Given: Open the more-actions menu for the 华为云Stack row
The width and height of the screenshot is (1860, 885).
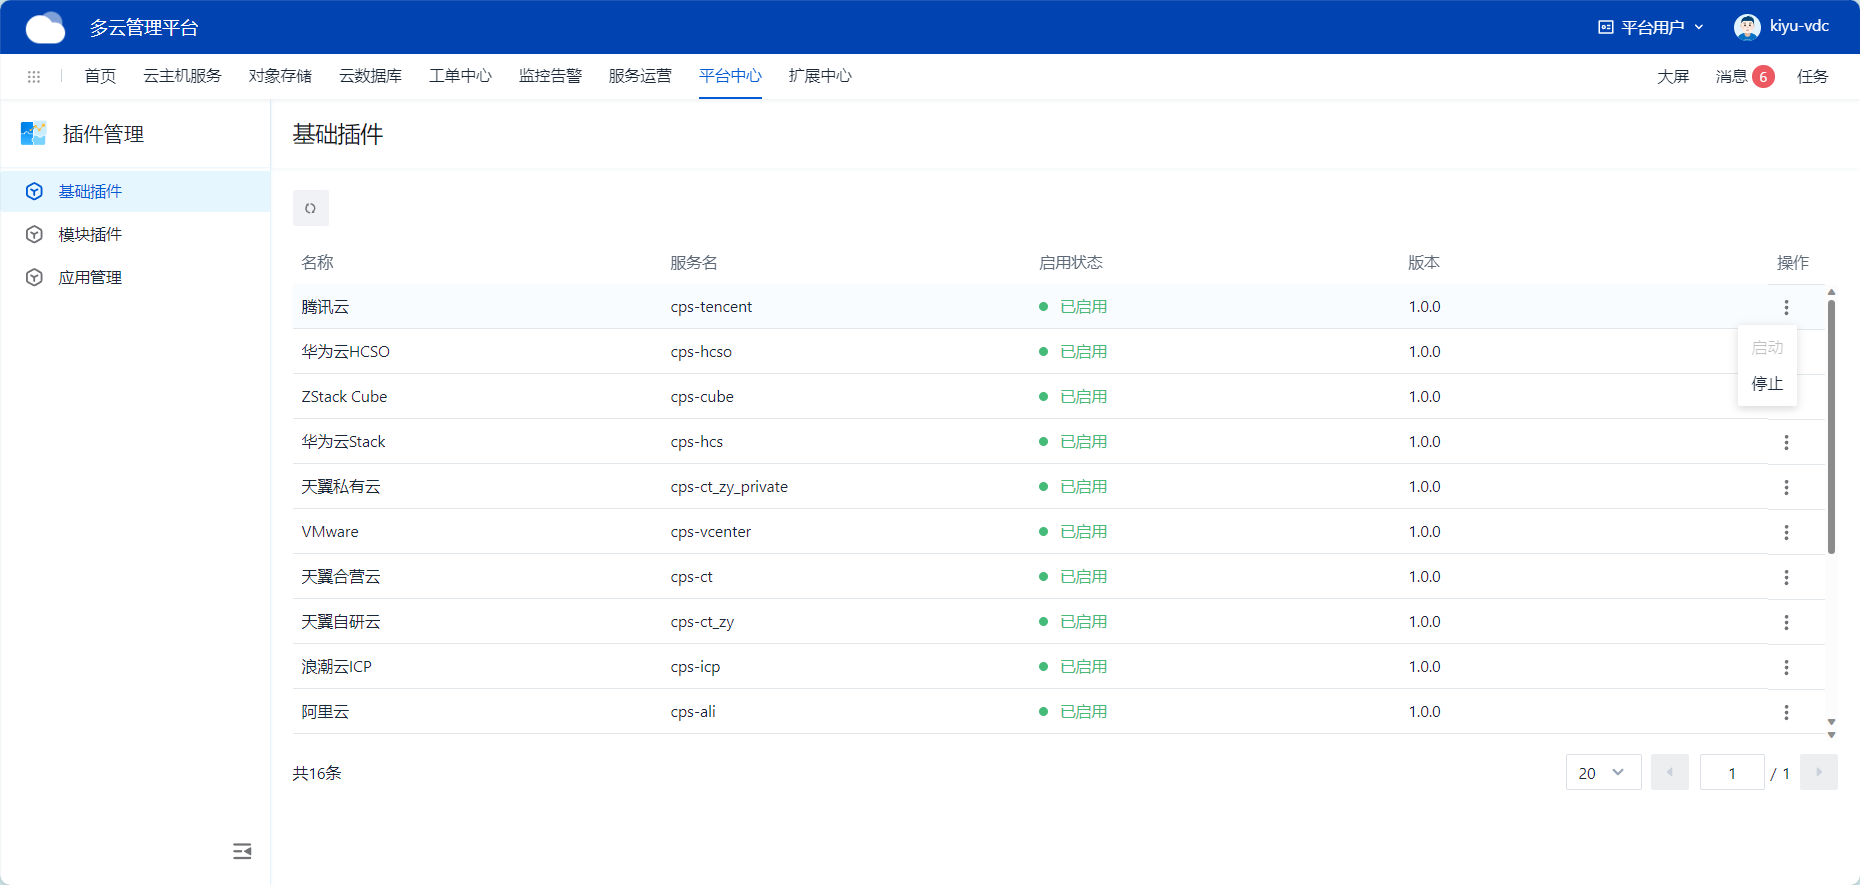Looking at the screenshot, I should (1786, 442).
